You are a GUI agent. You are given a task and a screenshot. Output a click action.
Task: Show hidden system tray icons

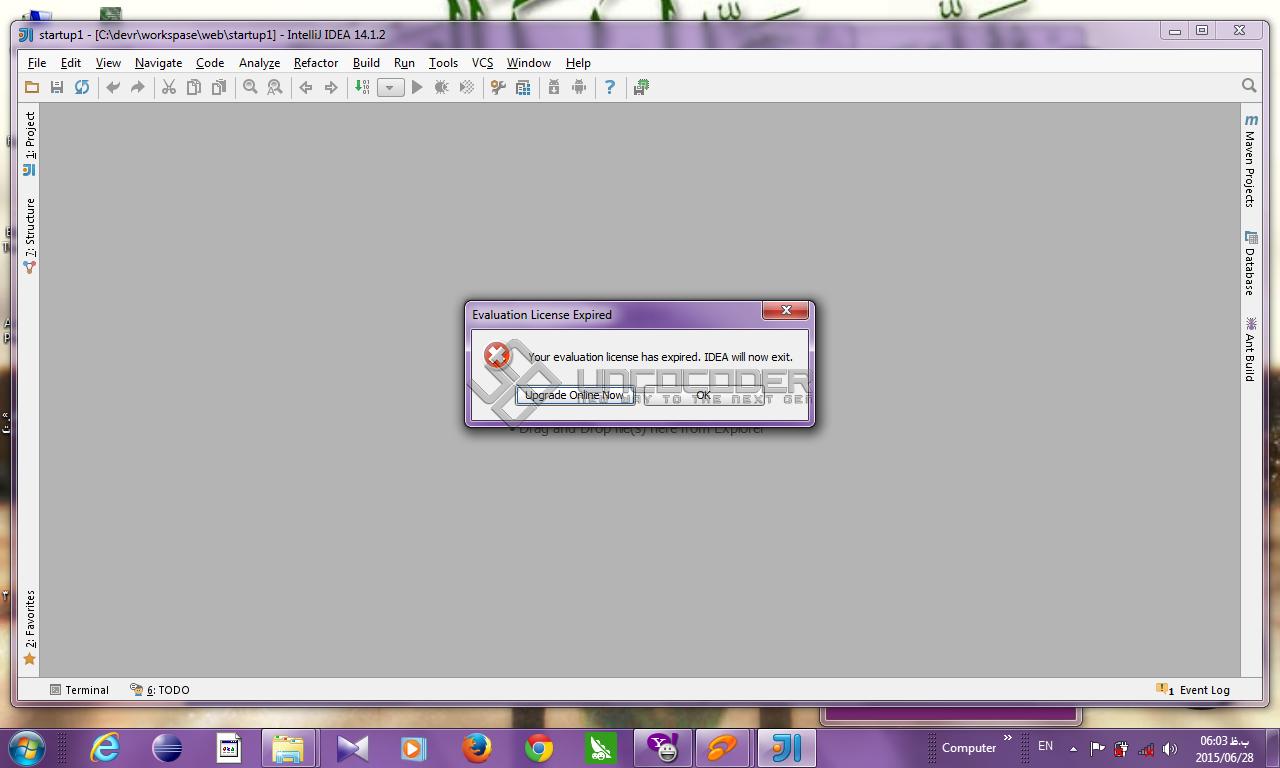pos(1073,749)
